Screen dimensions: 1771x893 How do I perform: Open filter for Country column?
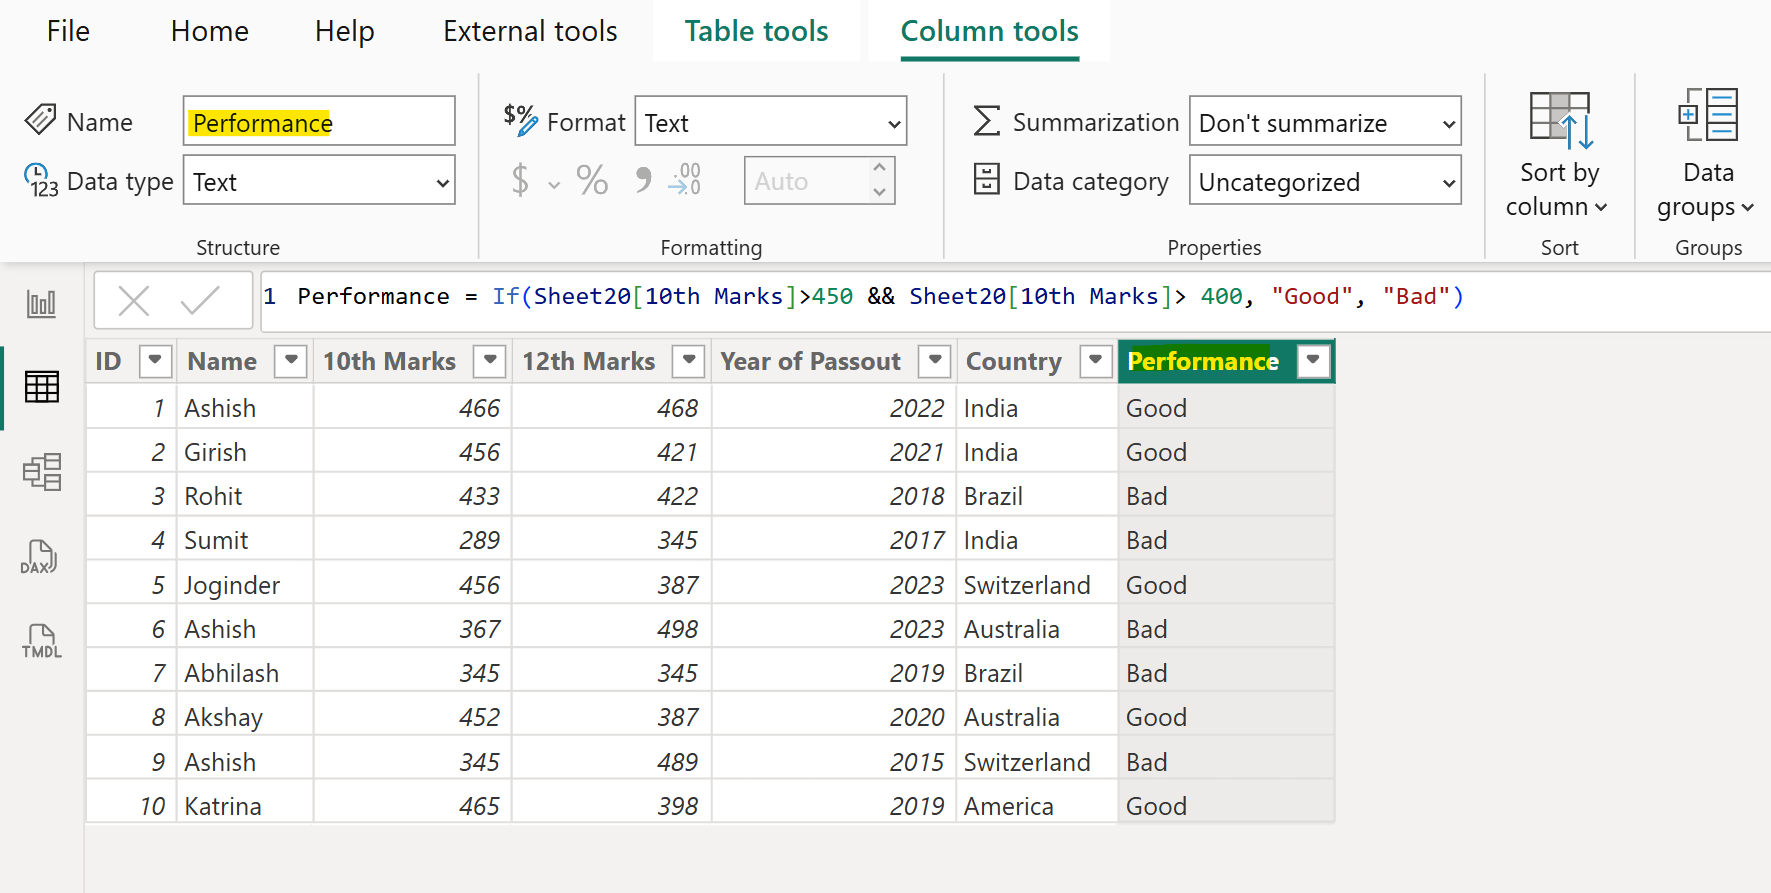point(1096,361)
